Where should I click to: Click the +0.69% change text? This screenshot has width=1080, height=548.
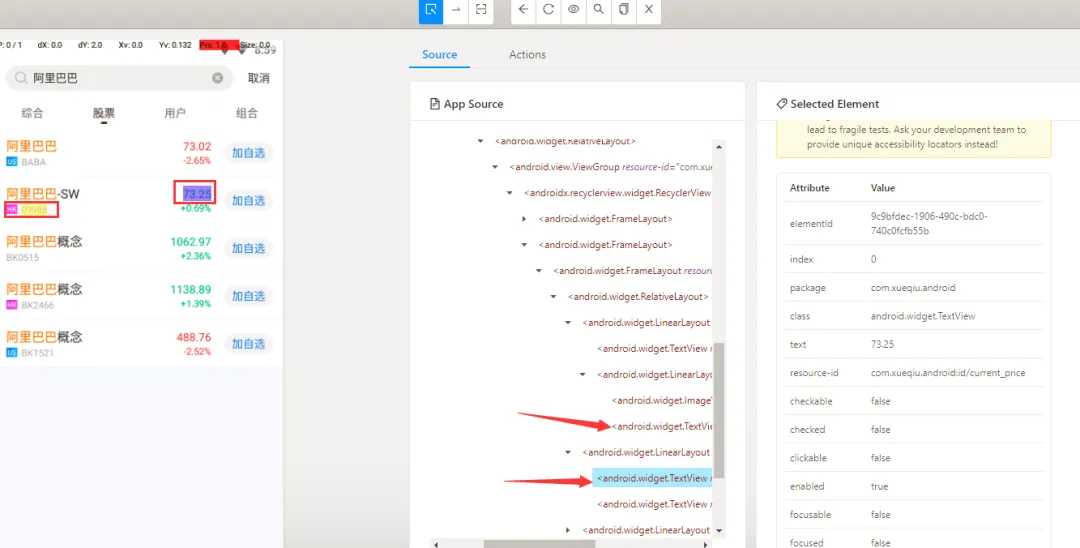coord(196,208)
